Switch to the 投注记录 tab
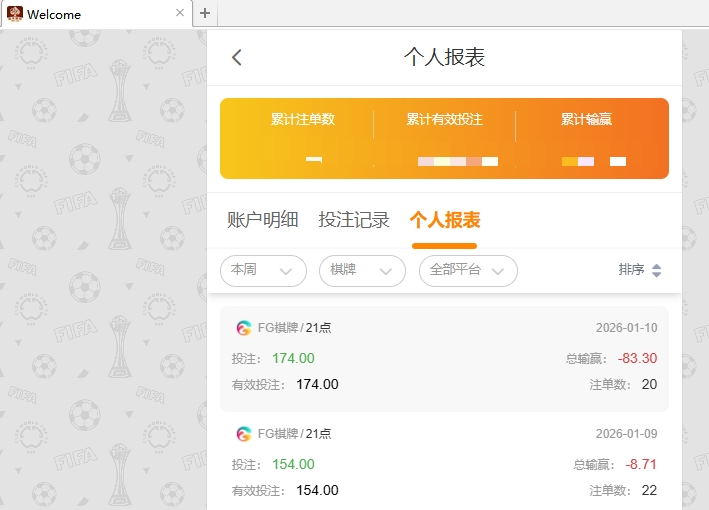Screen dimensions: 709x510 (354, 220)
